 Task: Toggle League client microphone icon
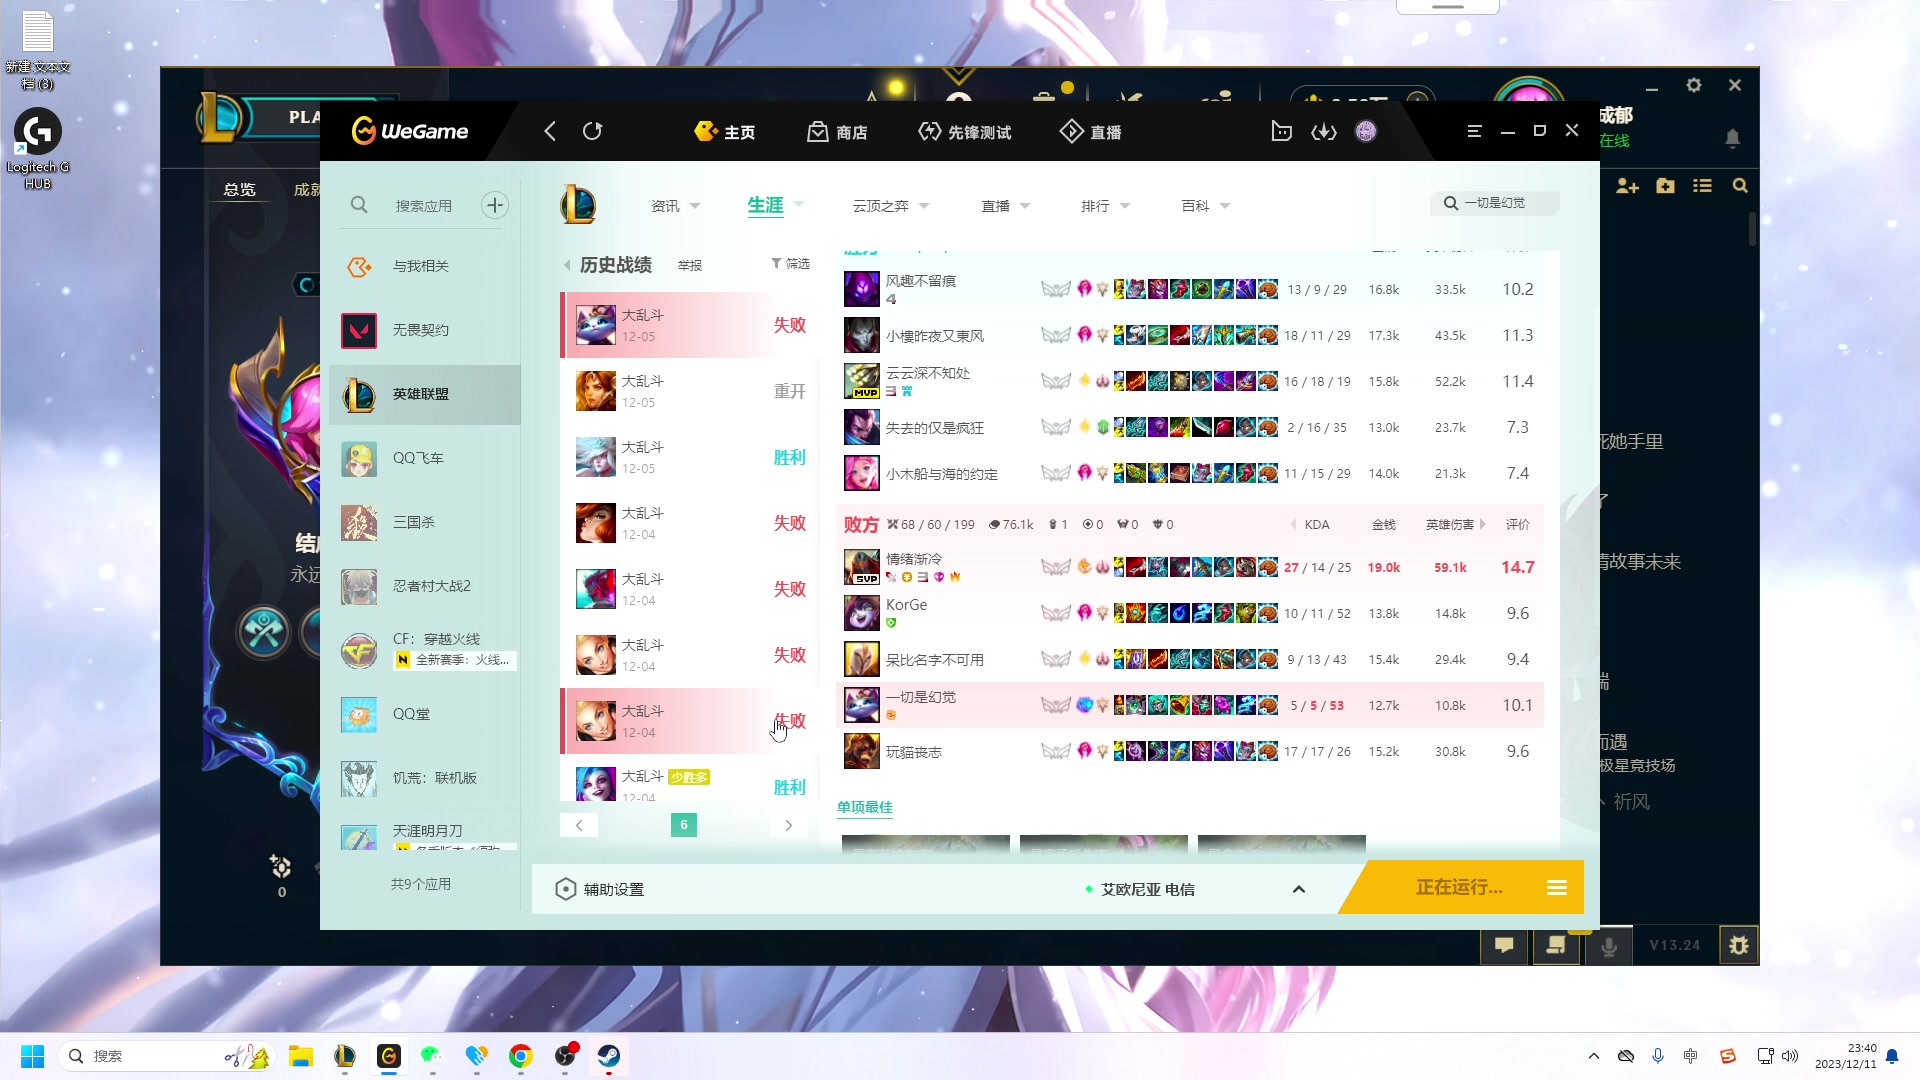click(1609, 945)
